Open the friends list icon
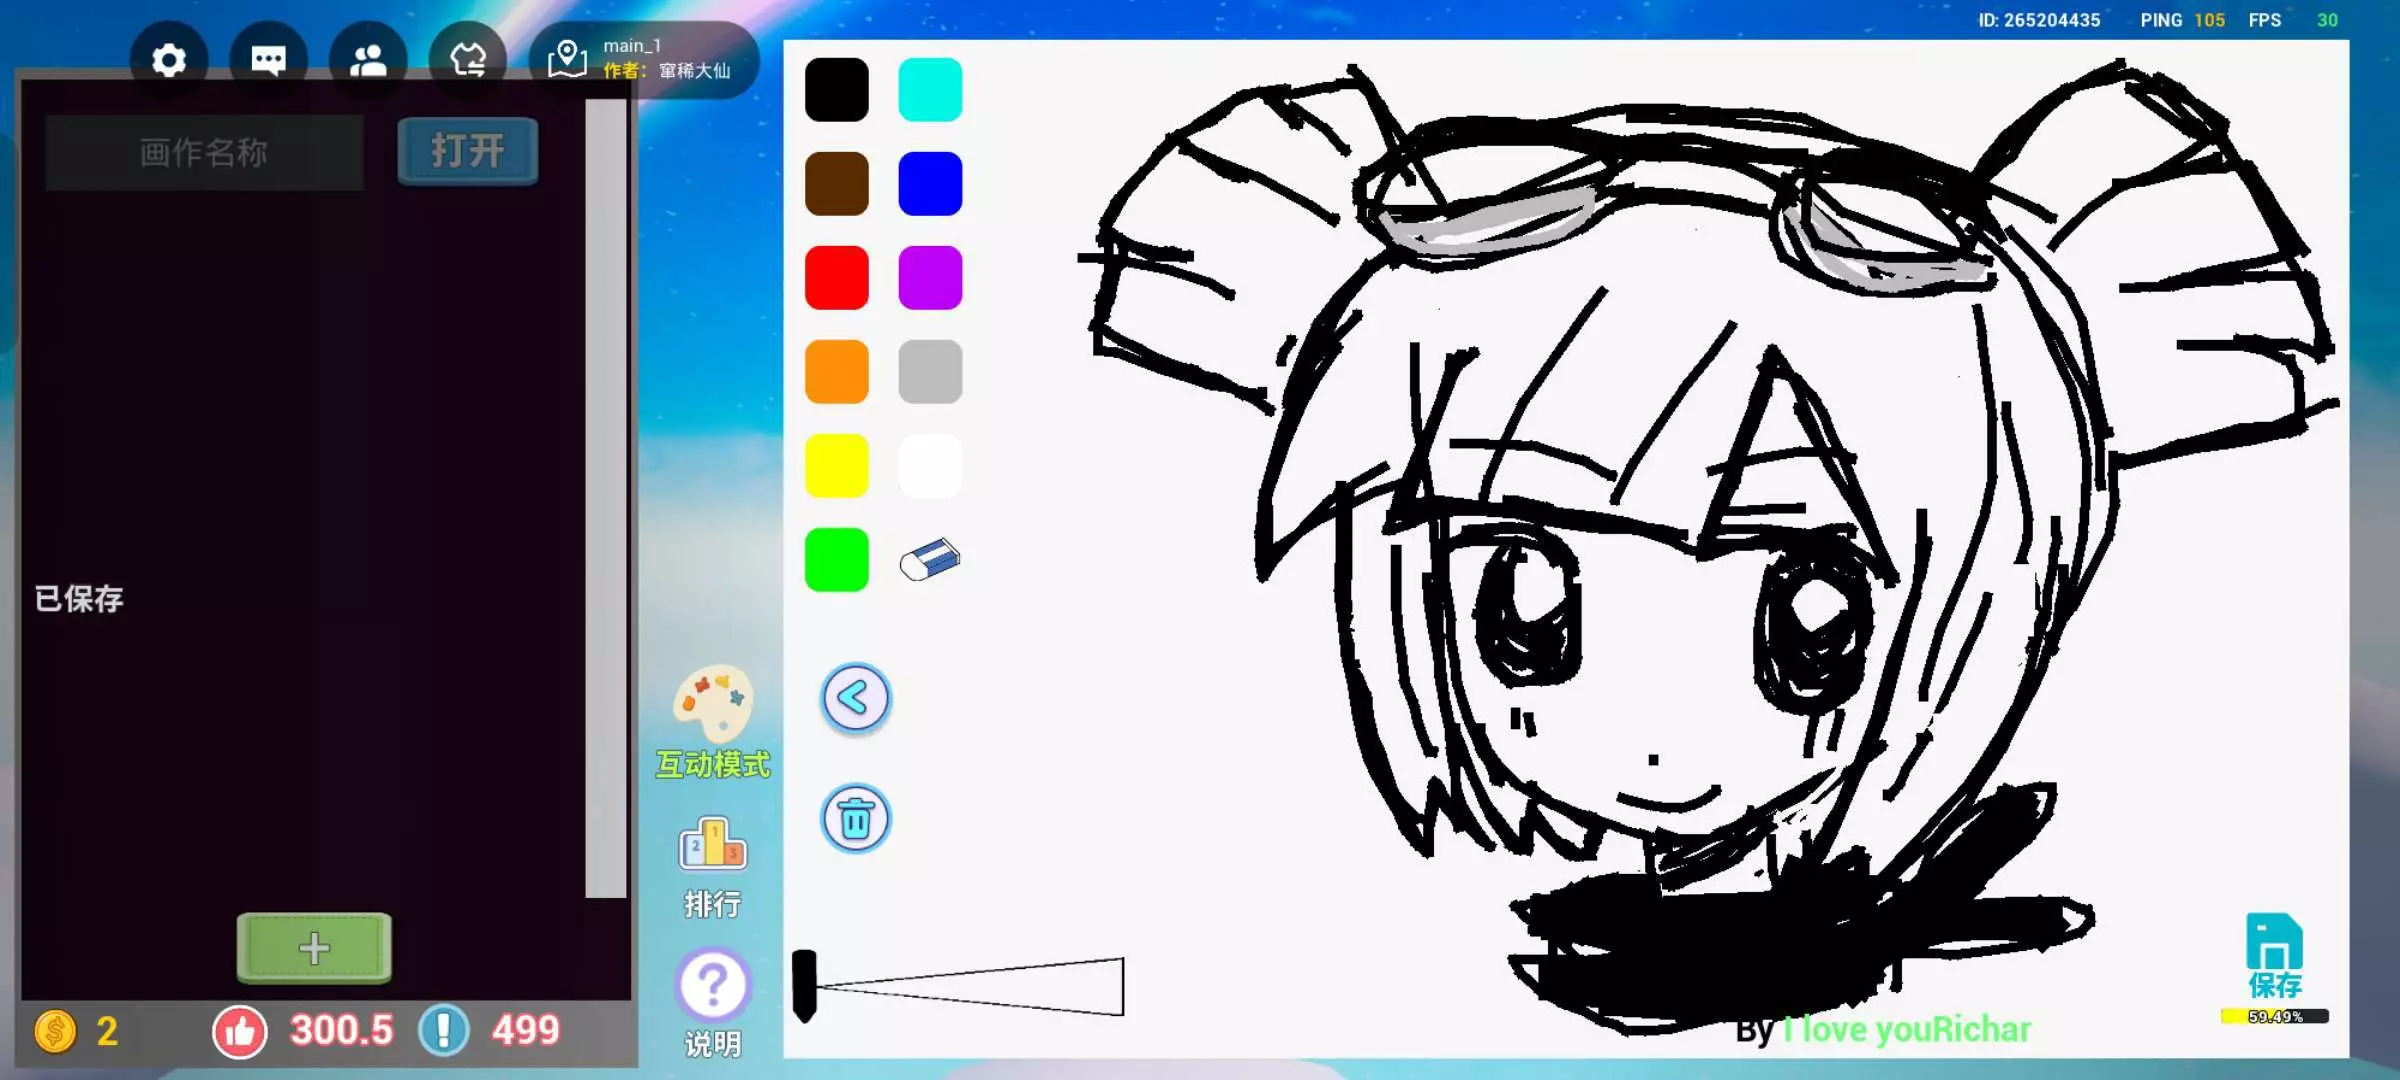The width and height of the screenshot is (2400, 1080). pos(368,60)
